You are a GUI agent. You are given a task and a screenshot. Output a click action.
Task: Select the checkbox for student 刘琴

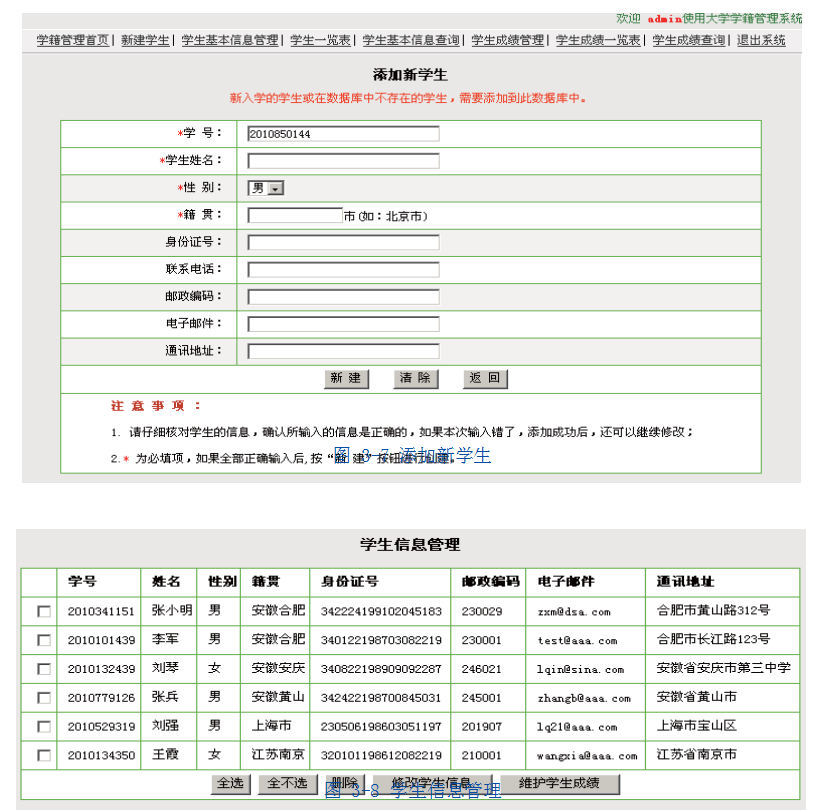click(x=44, y=669)
